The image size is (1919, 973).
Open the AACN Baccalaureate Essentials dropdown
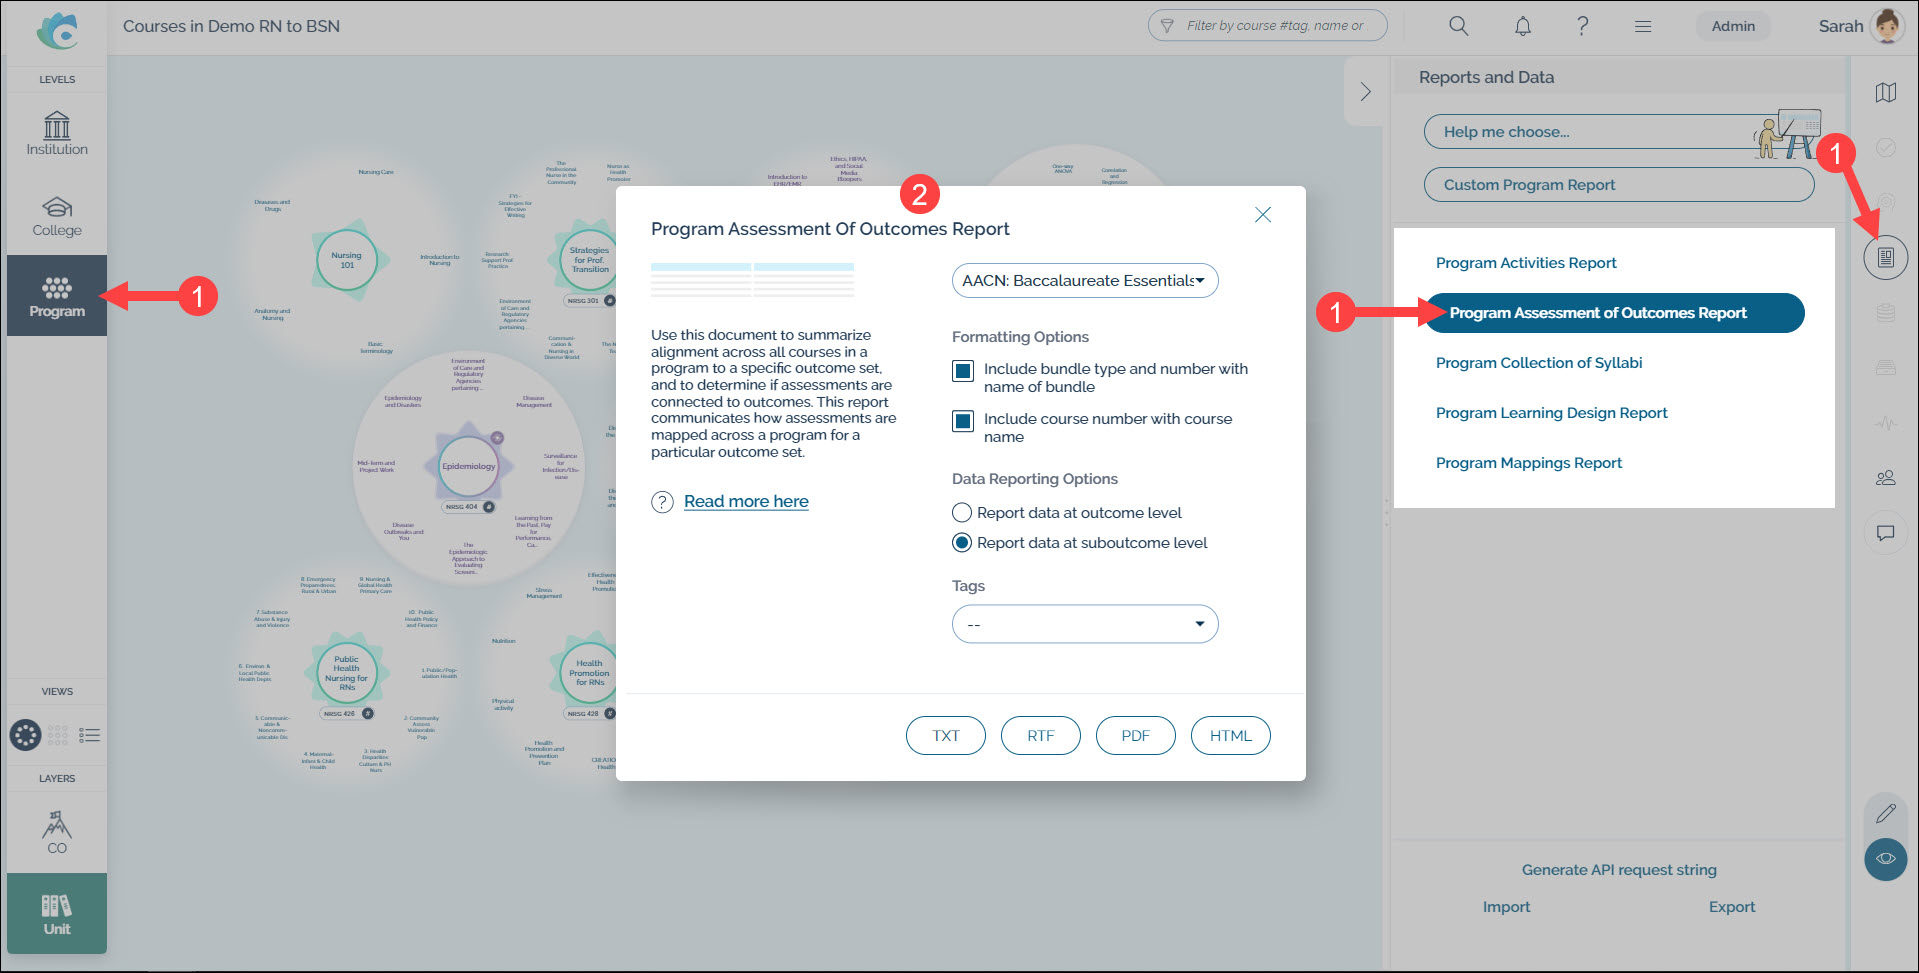pyautogui.click(x=1084, y=281)
